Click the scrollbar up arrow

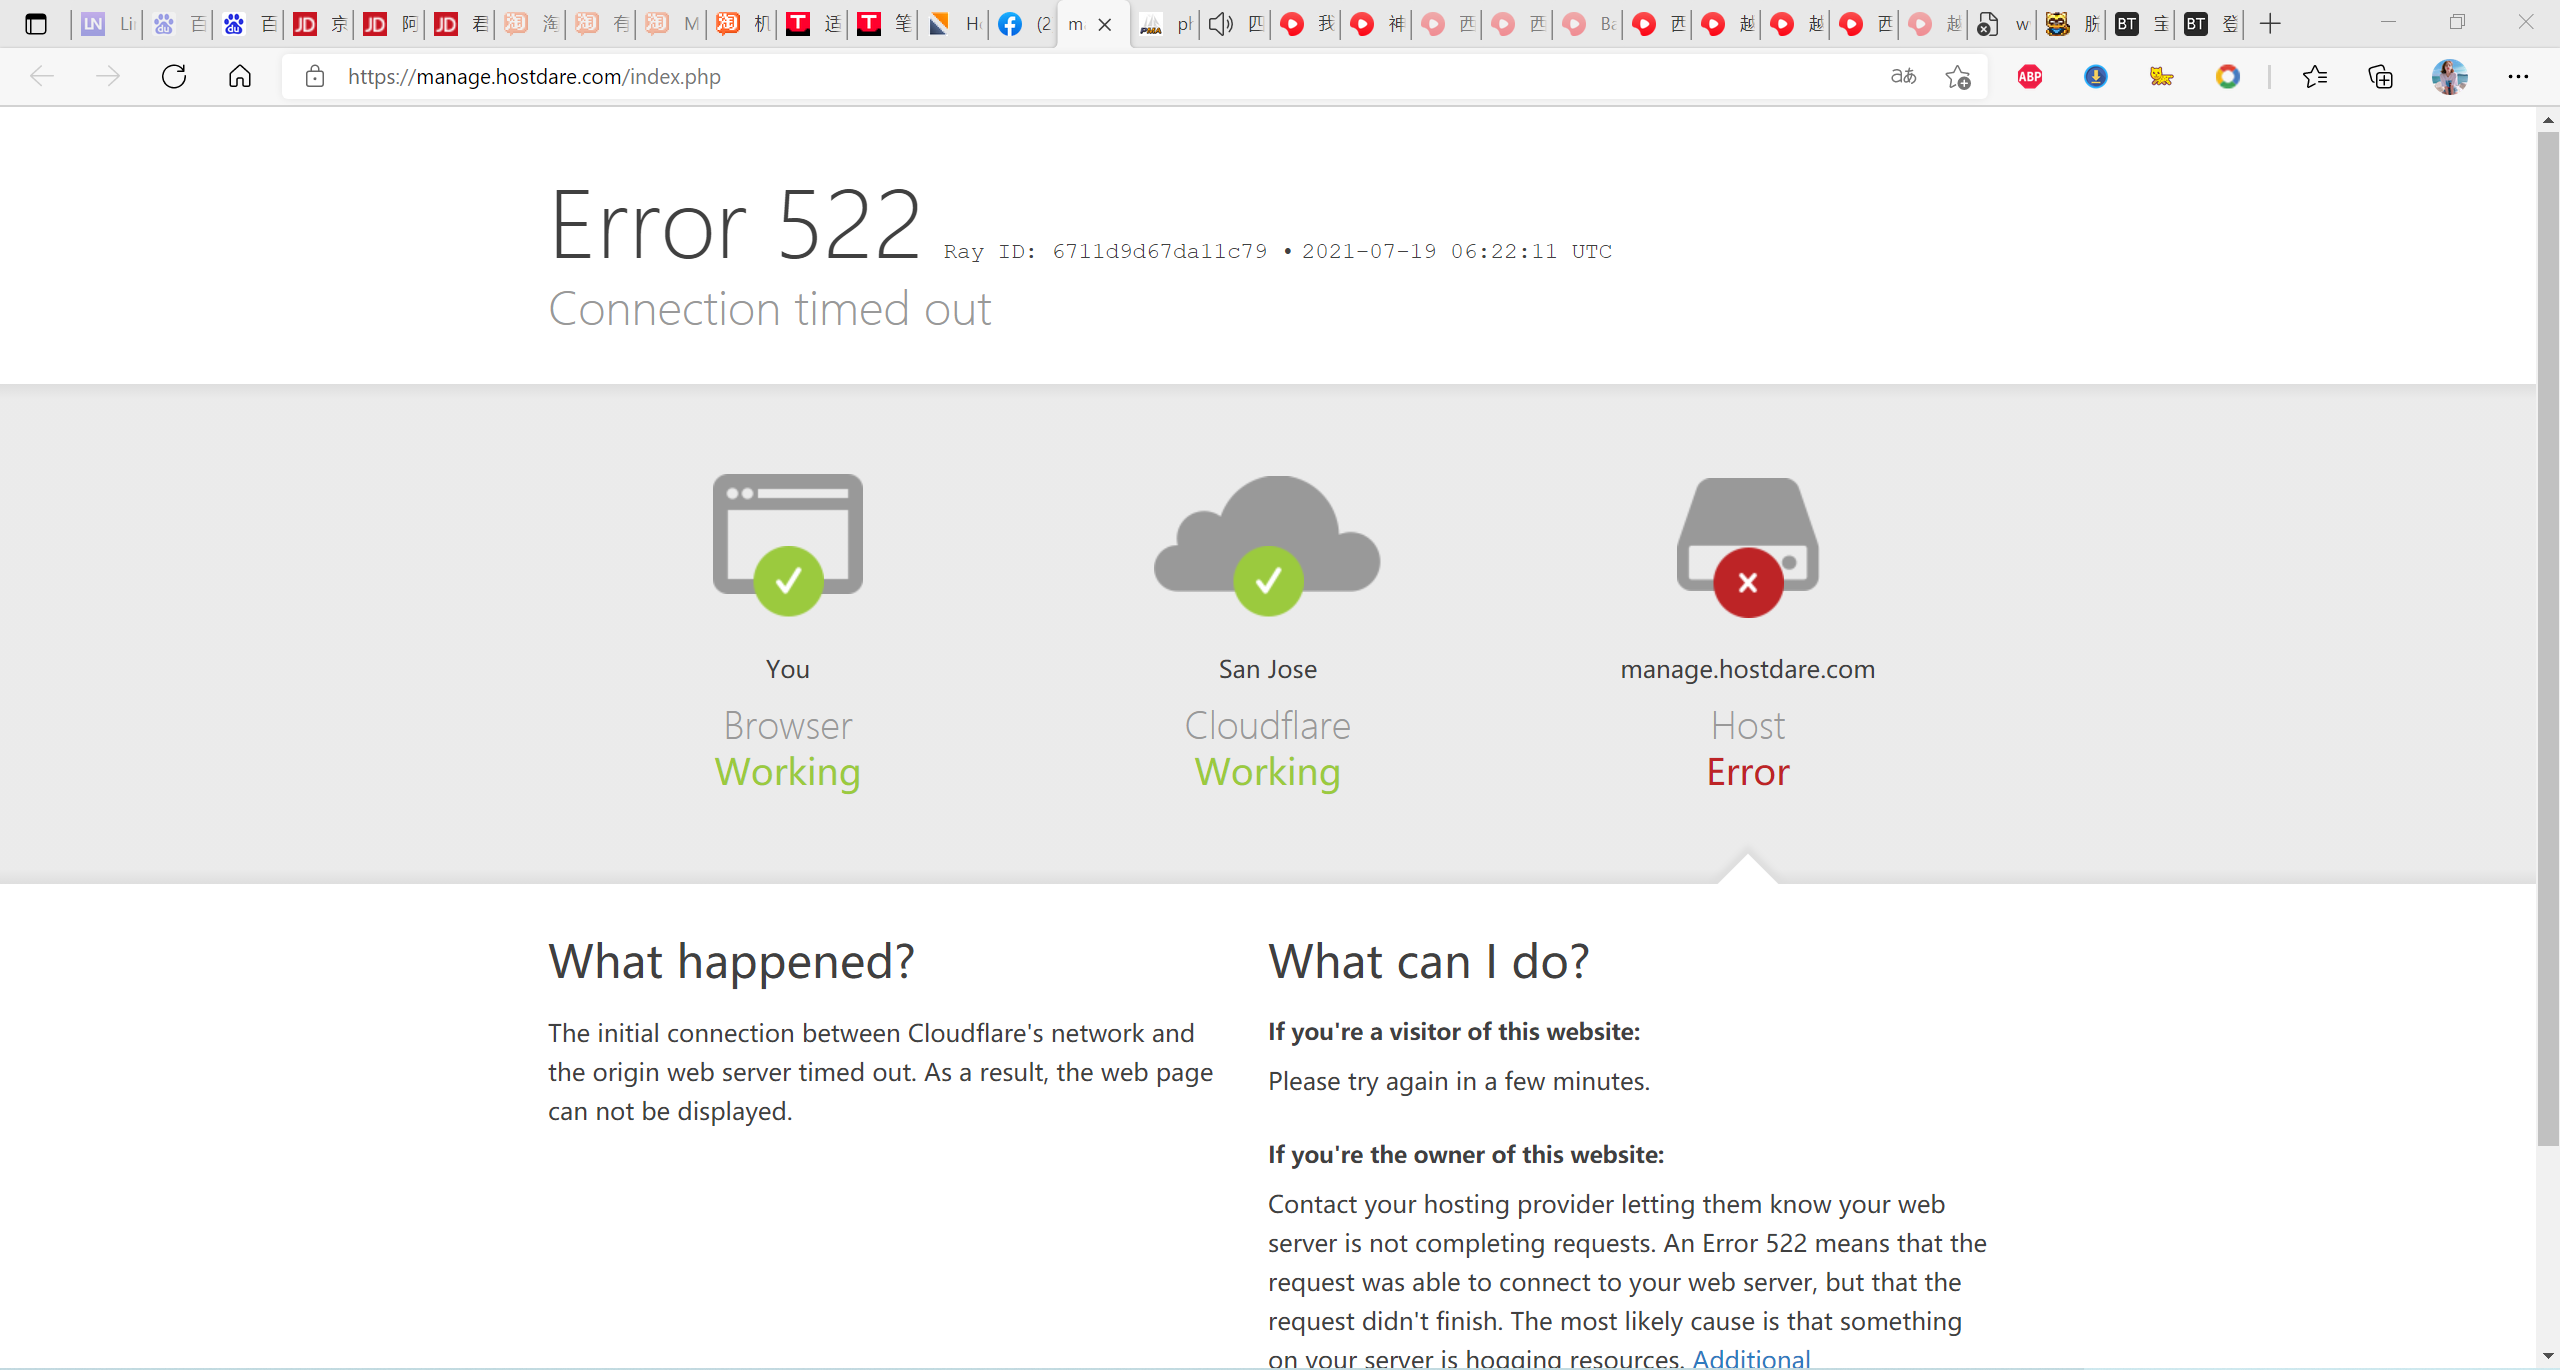coord(2548,120)
